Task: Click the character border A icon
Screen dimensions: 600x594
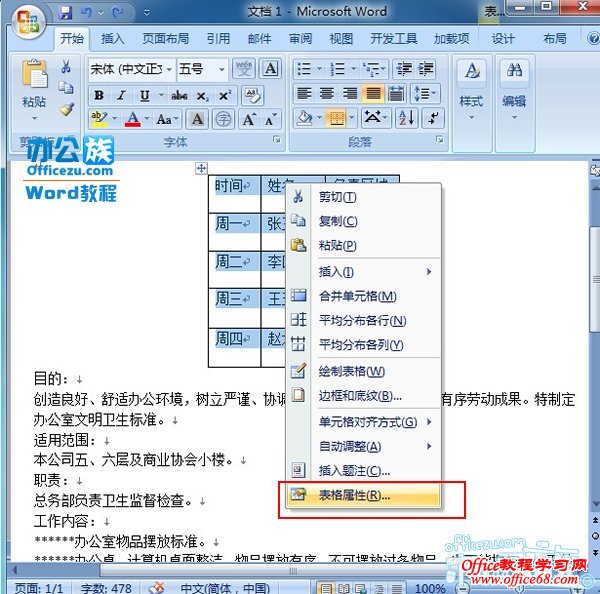Action: (271, 69)
